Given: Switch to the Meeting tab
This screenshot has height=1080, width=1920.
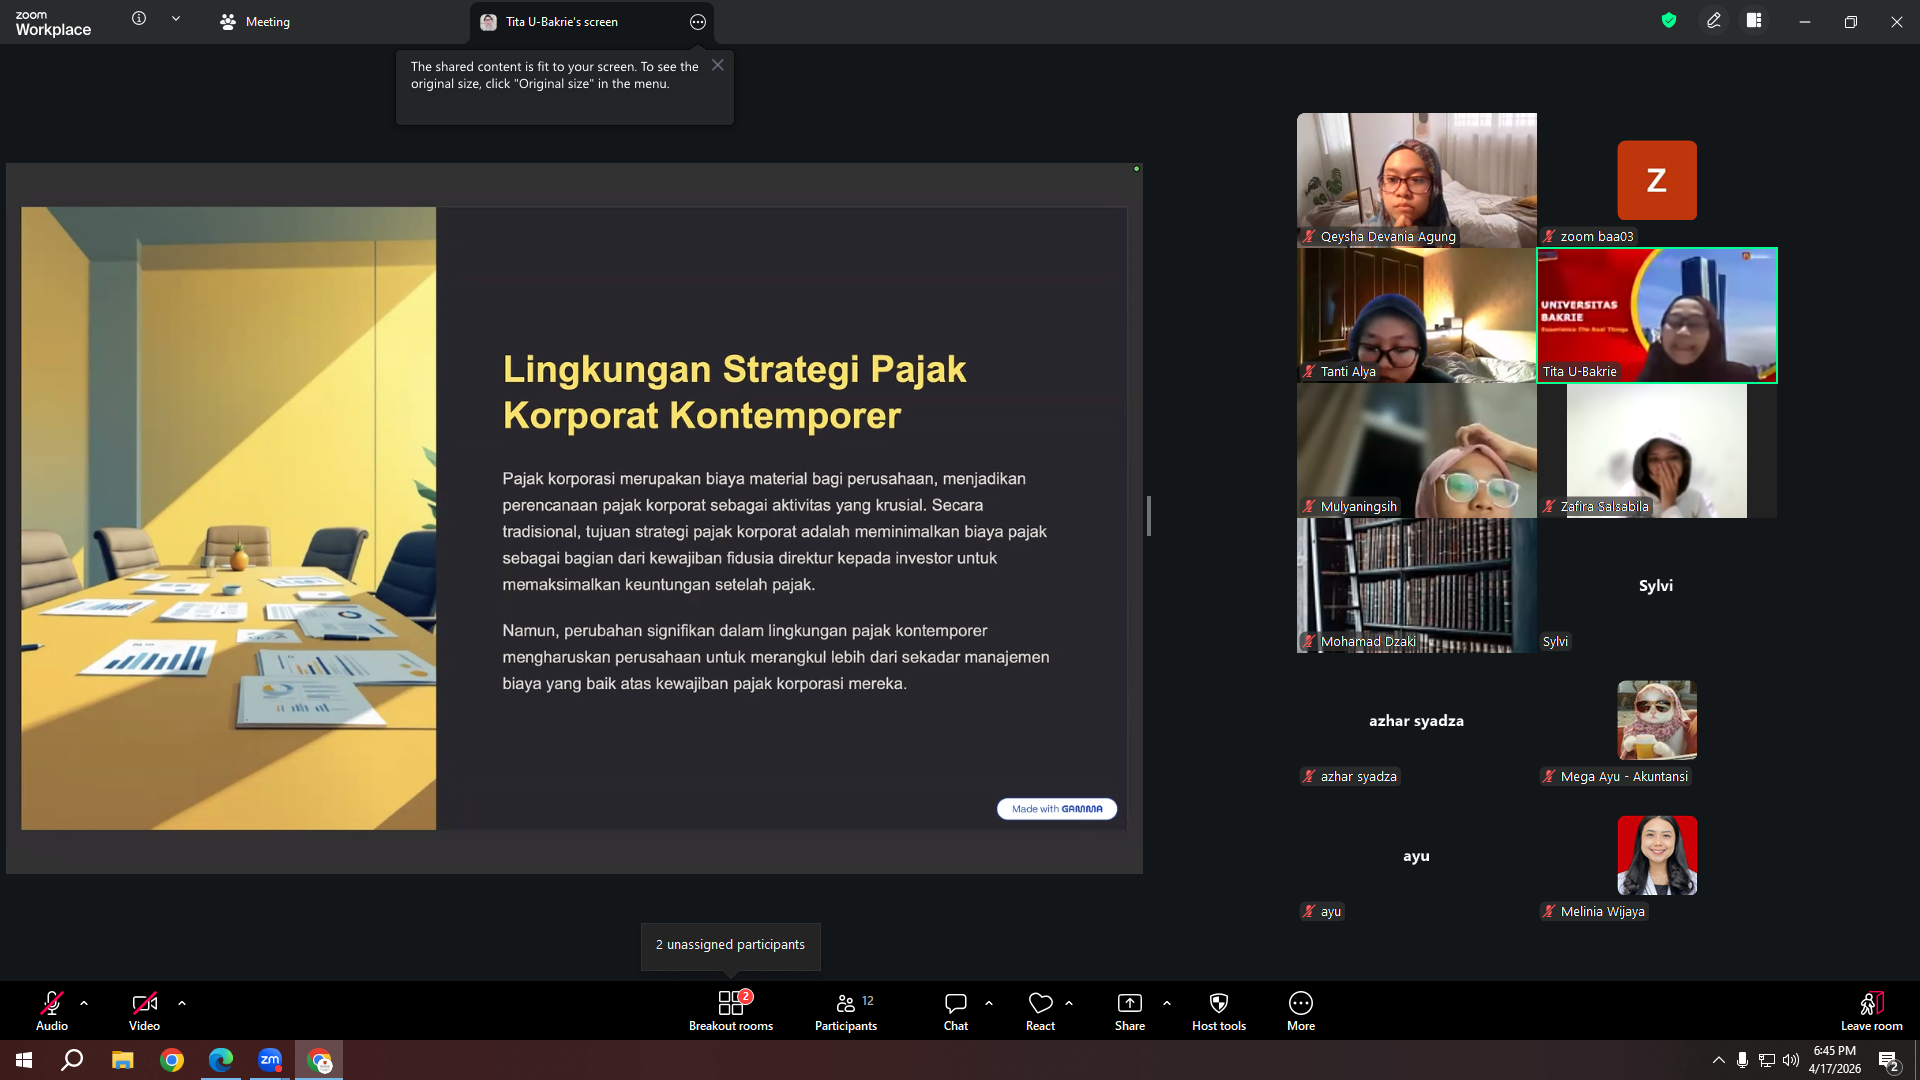Looking at the screenshot, I should click(255, 22).
